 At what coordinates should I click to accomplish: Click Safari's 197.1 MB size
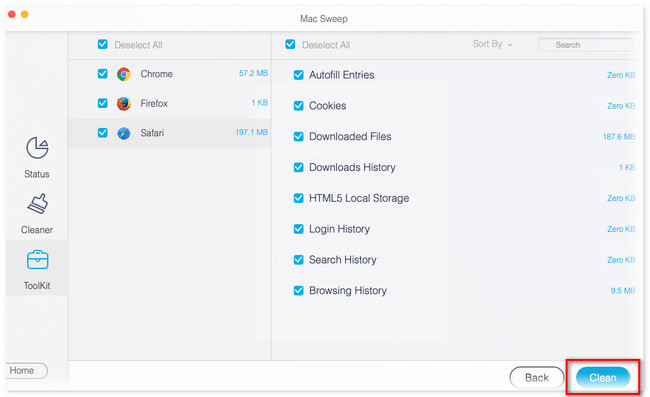(251, 132)
